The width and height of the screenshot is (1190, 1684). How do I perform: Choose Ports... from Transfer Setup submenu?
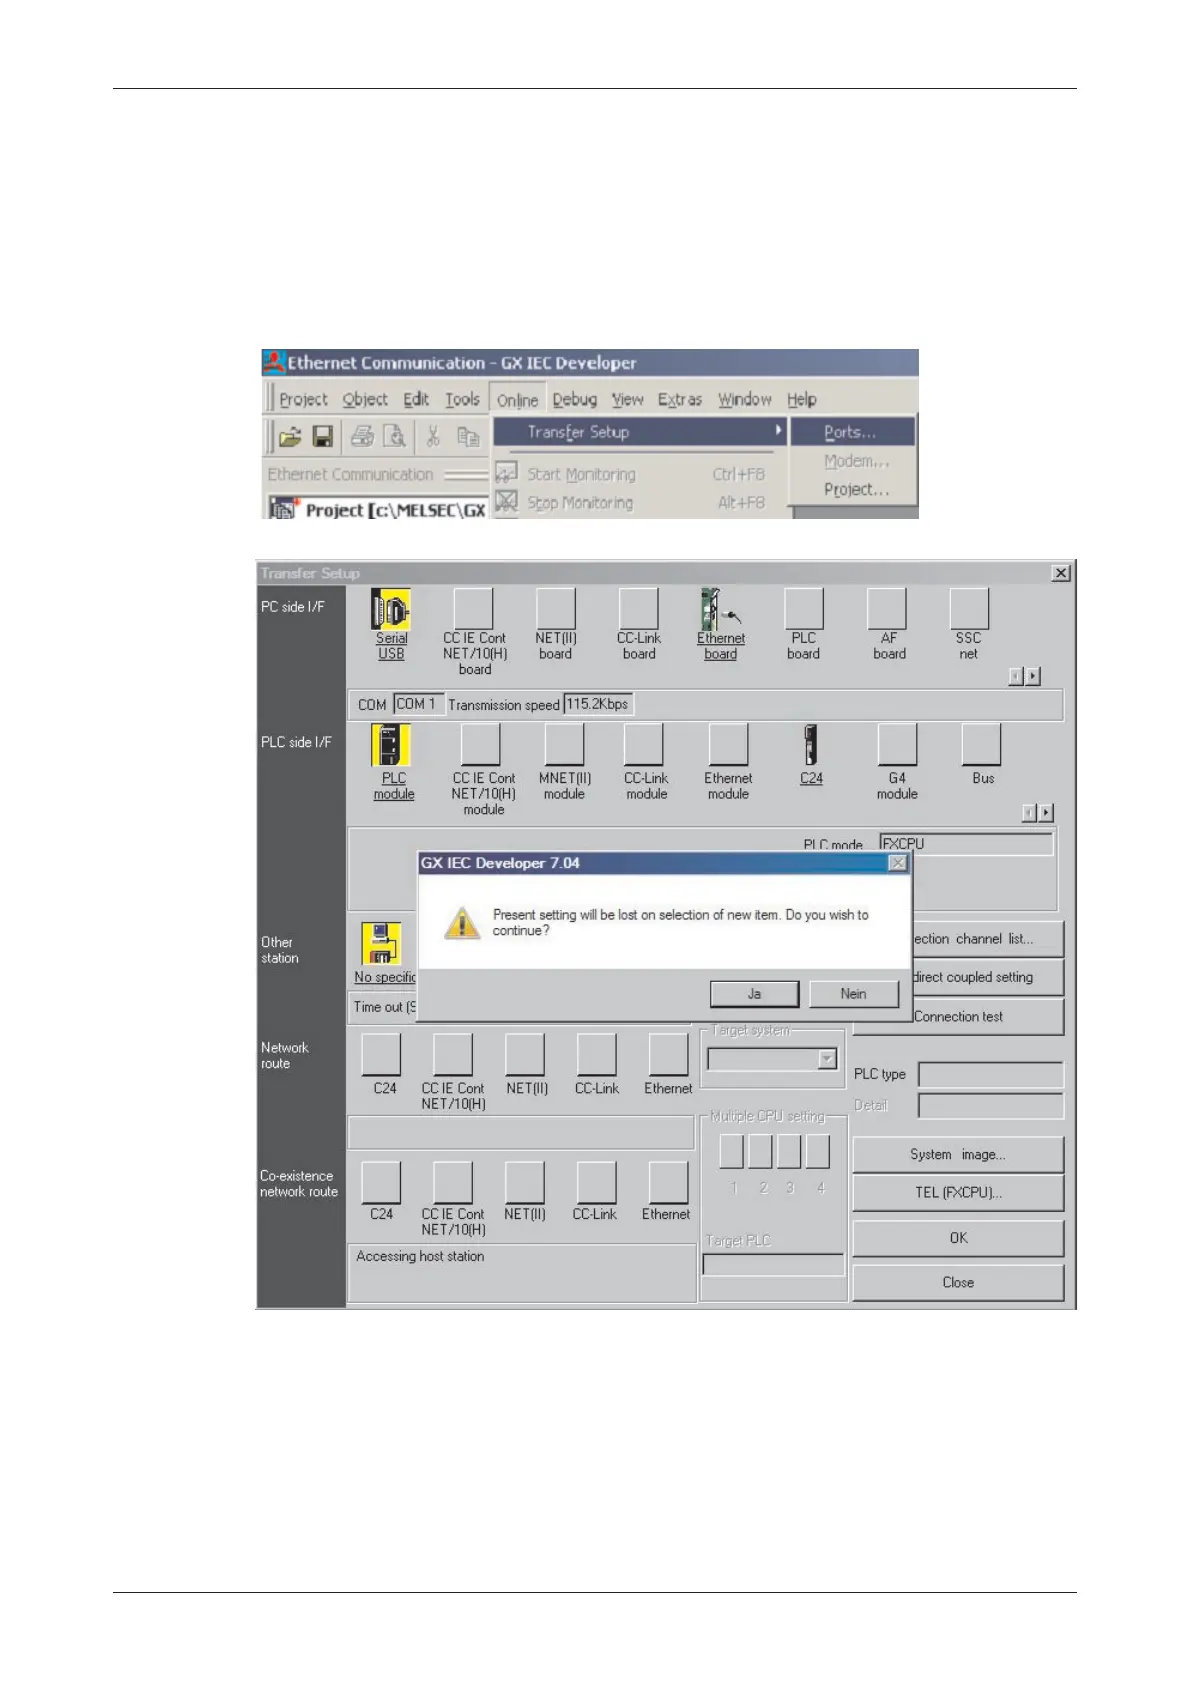tap(853, 432)
